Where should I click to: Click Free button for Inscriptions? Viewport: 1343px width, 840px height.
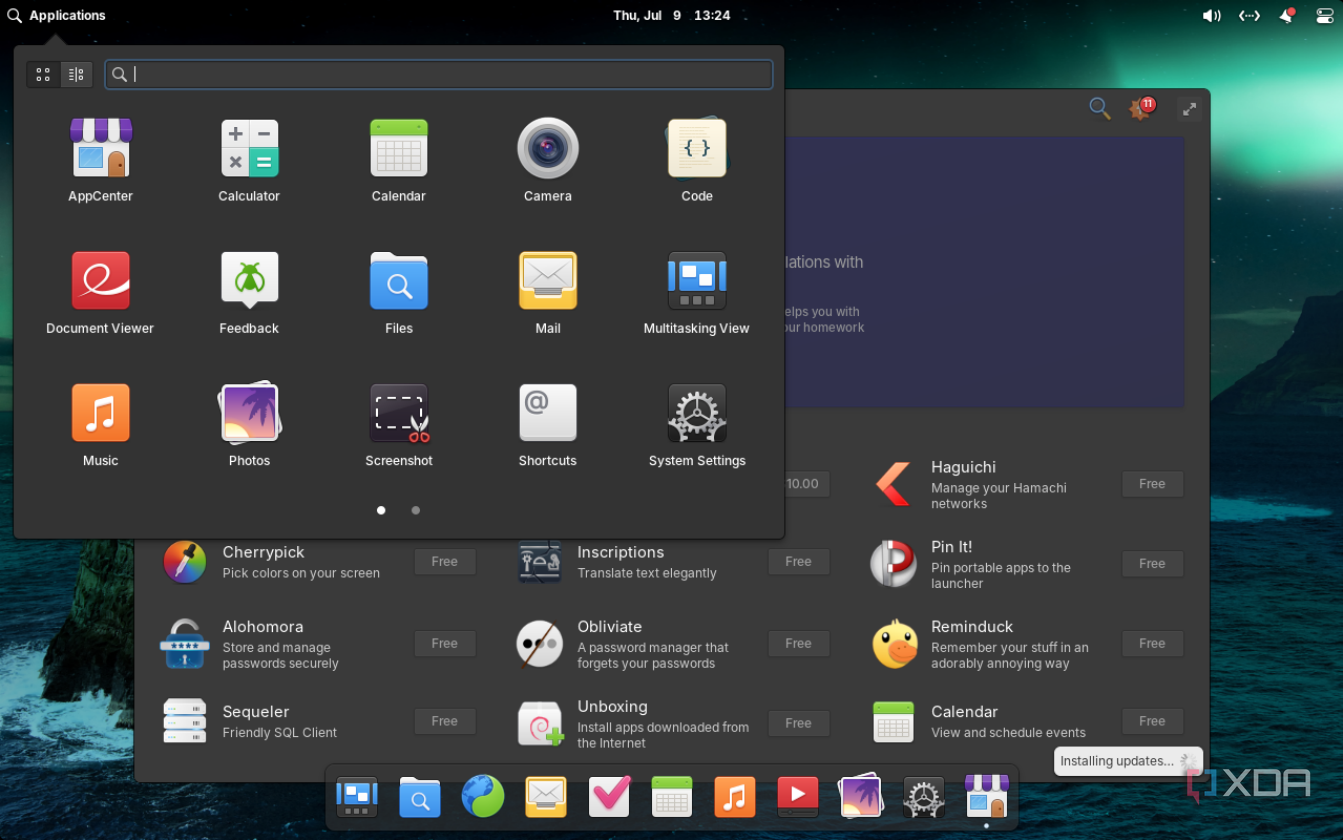[798, 562]
